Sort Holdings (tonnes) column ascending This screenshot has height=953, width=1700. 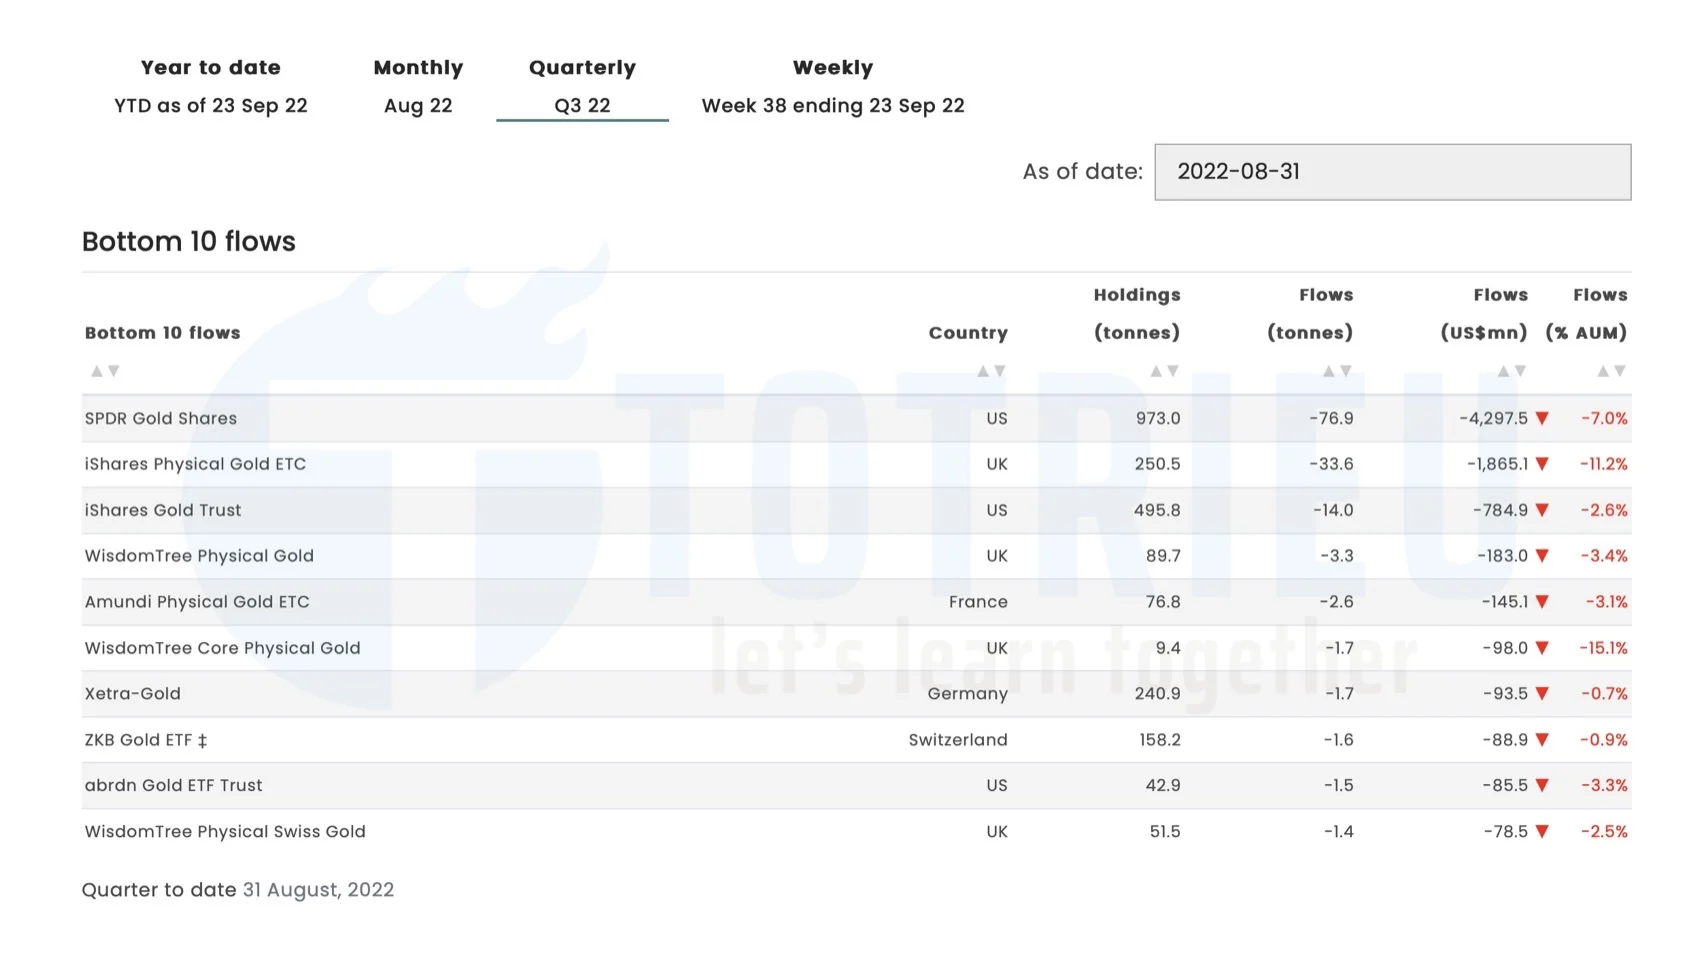1156,371
